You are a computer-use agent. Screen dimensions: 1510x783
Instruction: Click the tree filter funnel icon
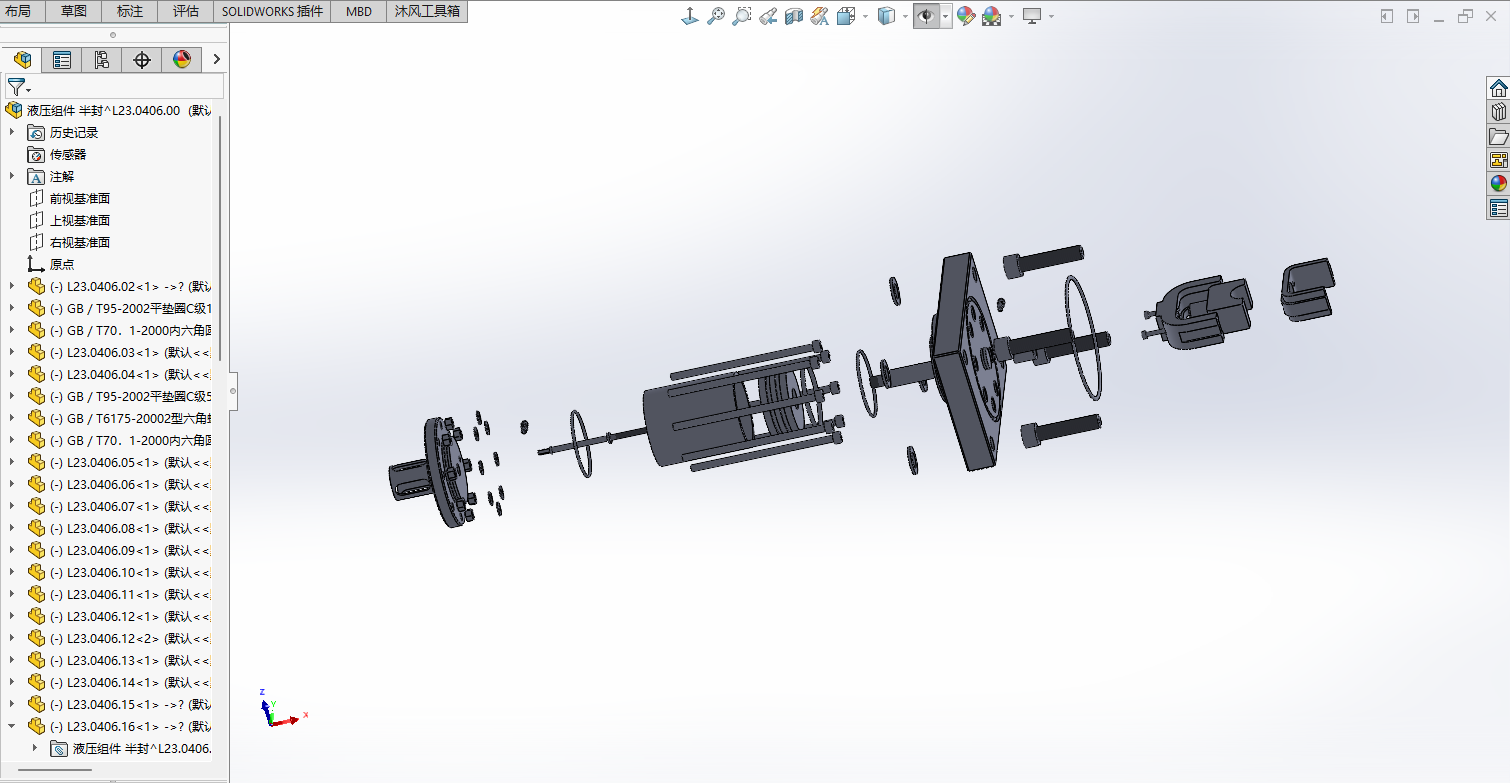tap(18, 87)
